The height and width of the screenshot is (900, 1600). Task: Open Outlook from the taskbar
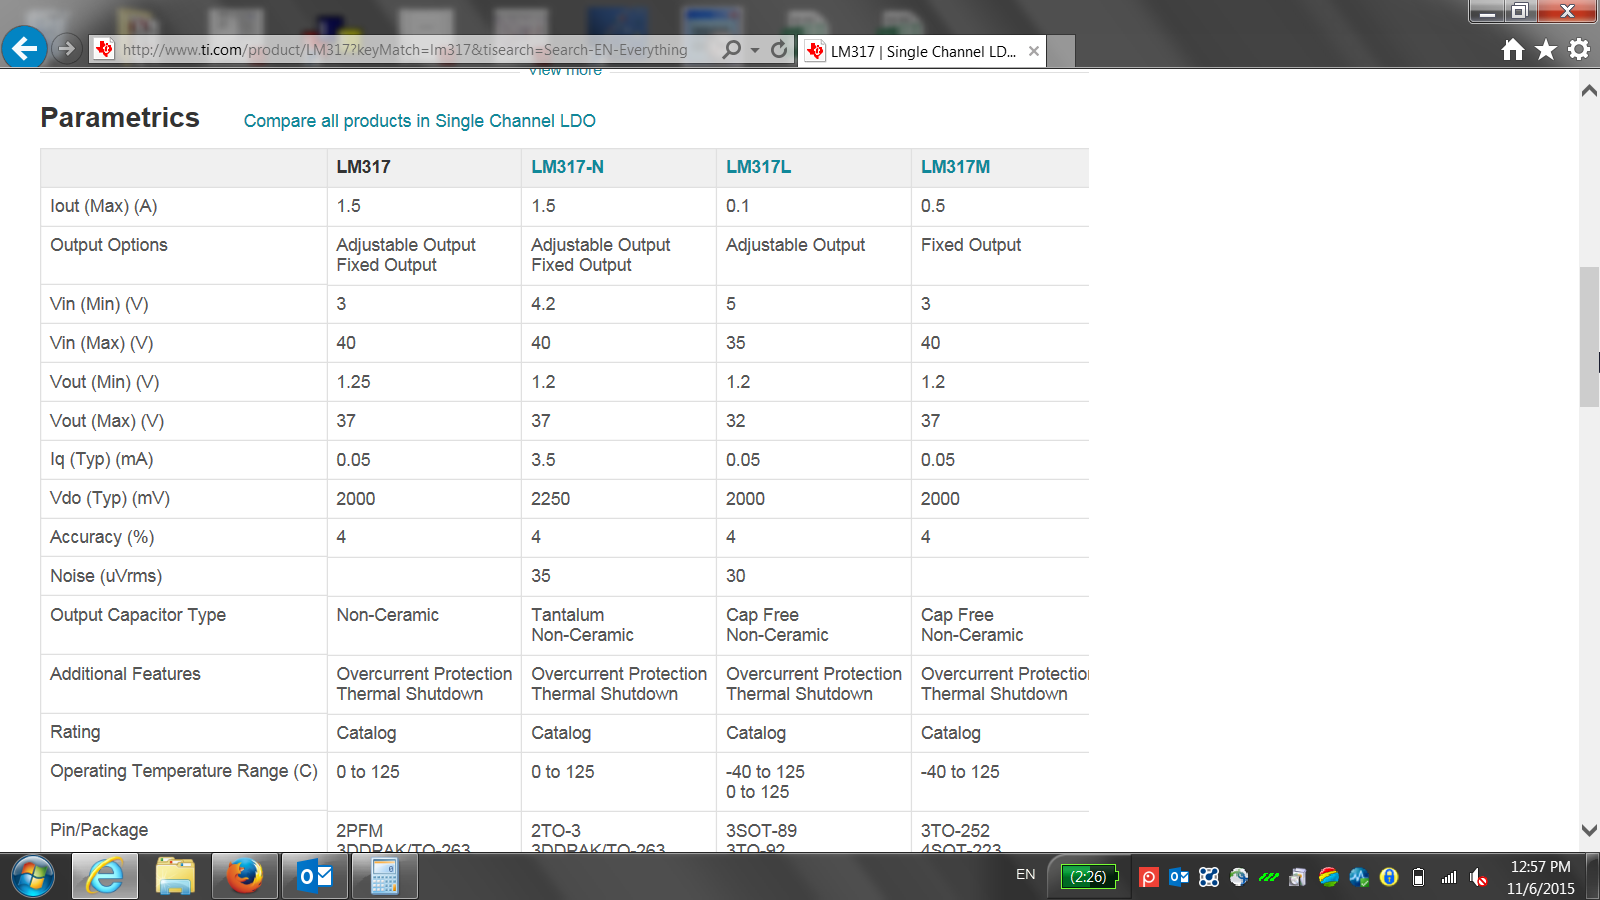tap(314, 877)
